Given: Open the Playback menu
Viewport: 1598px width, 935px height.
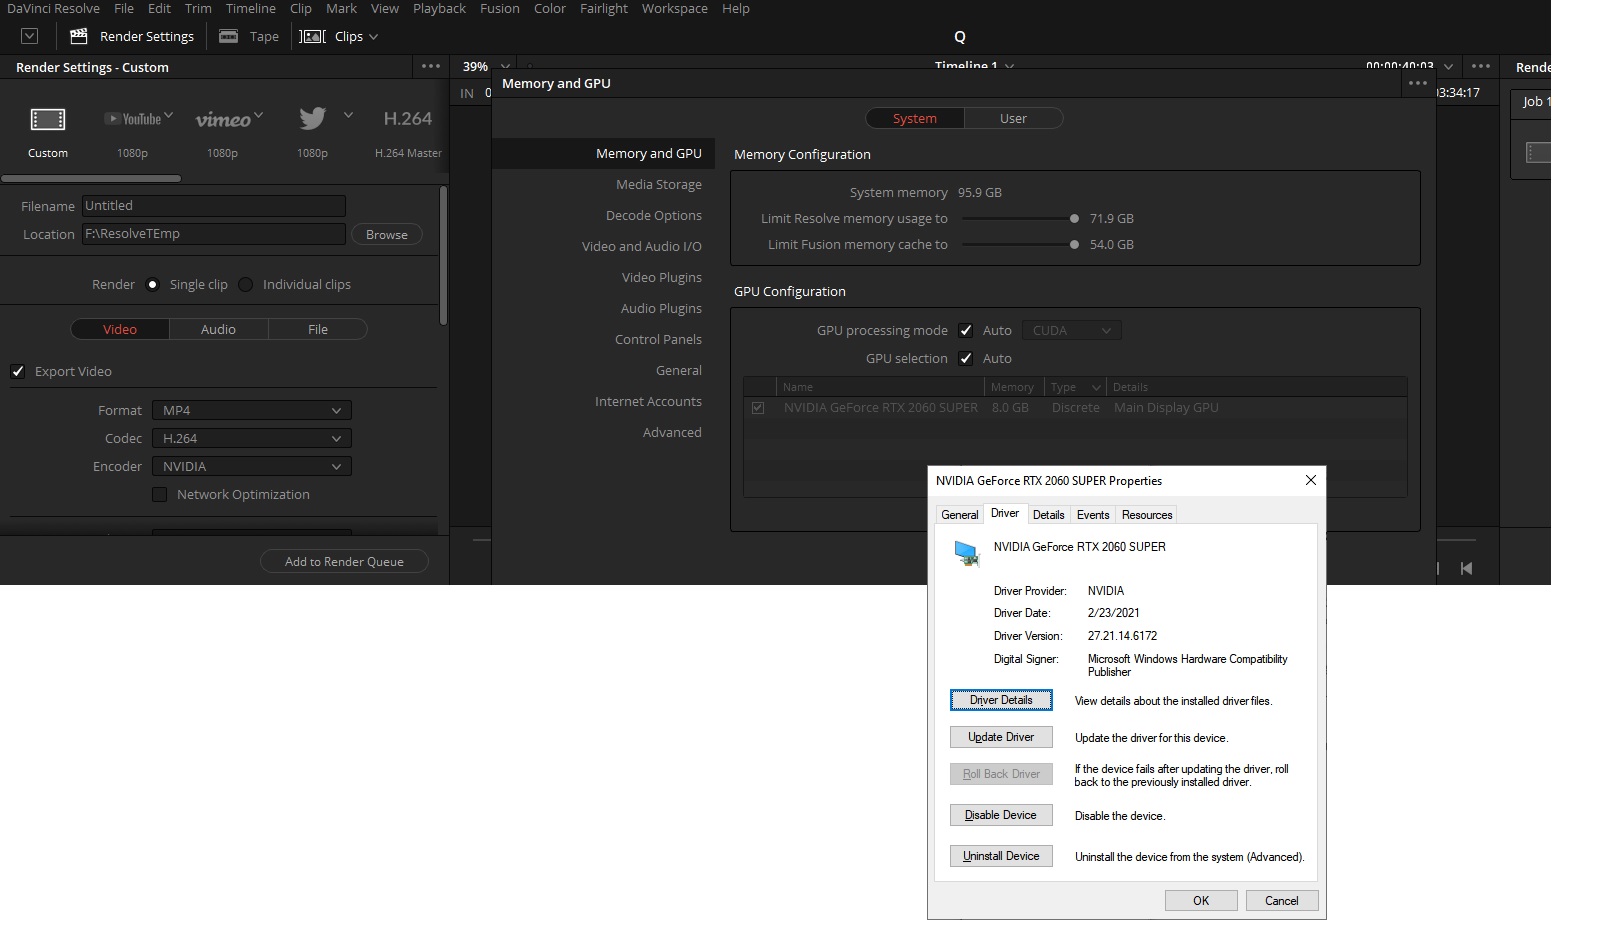Looking at the screenshot, I should point(440,8).
